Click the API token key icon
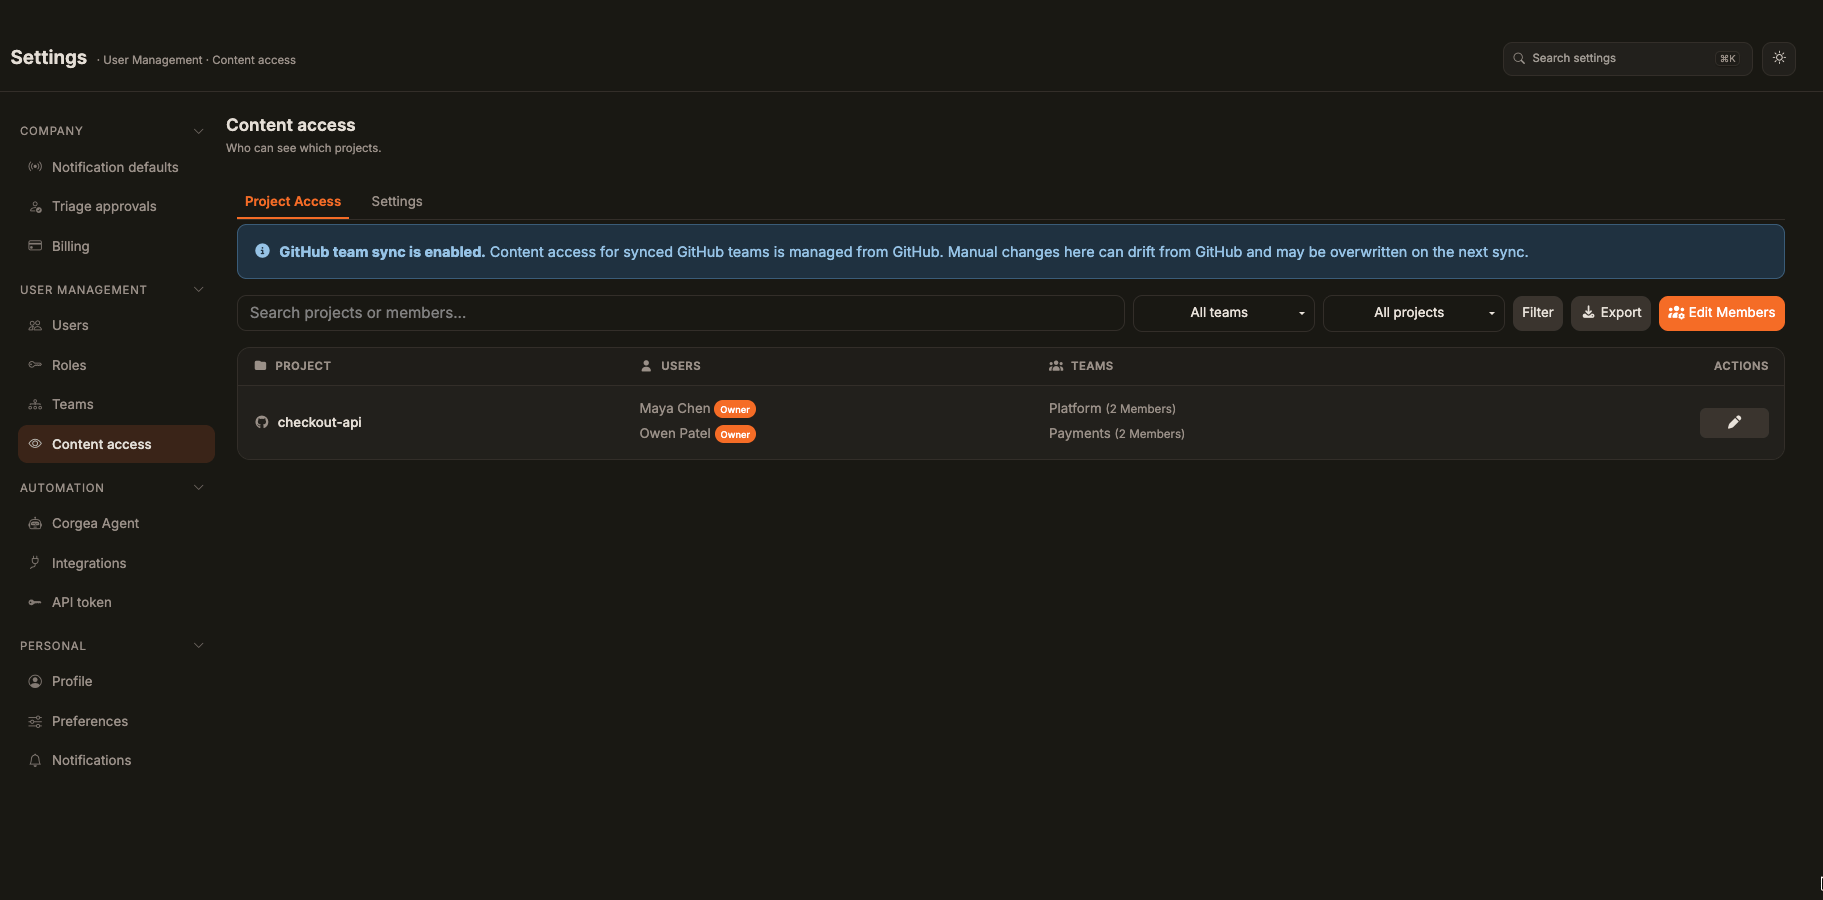This screenshot has width=1823, height=900. [x=35, y=602]
